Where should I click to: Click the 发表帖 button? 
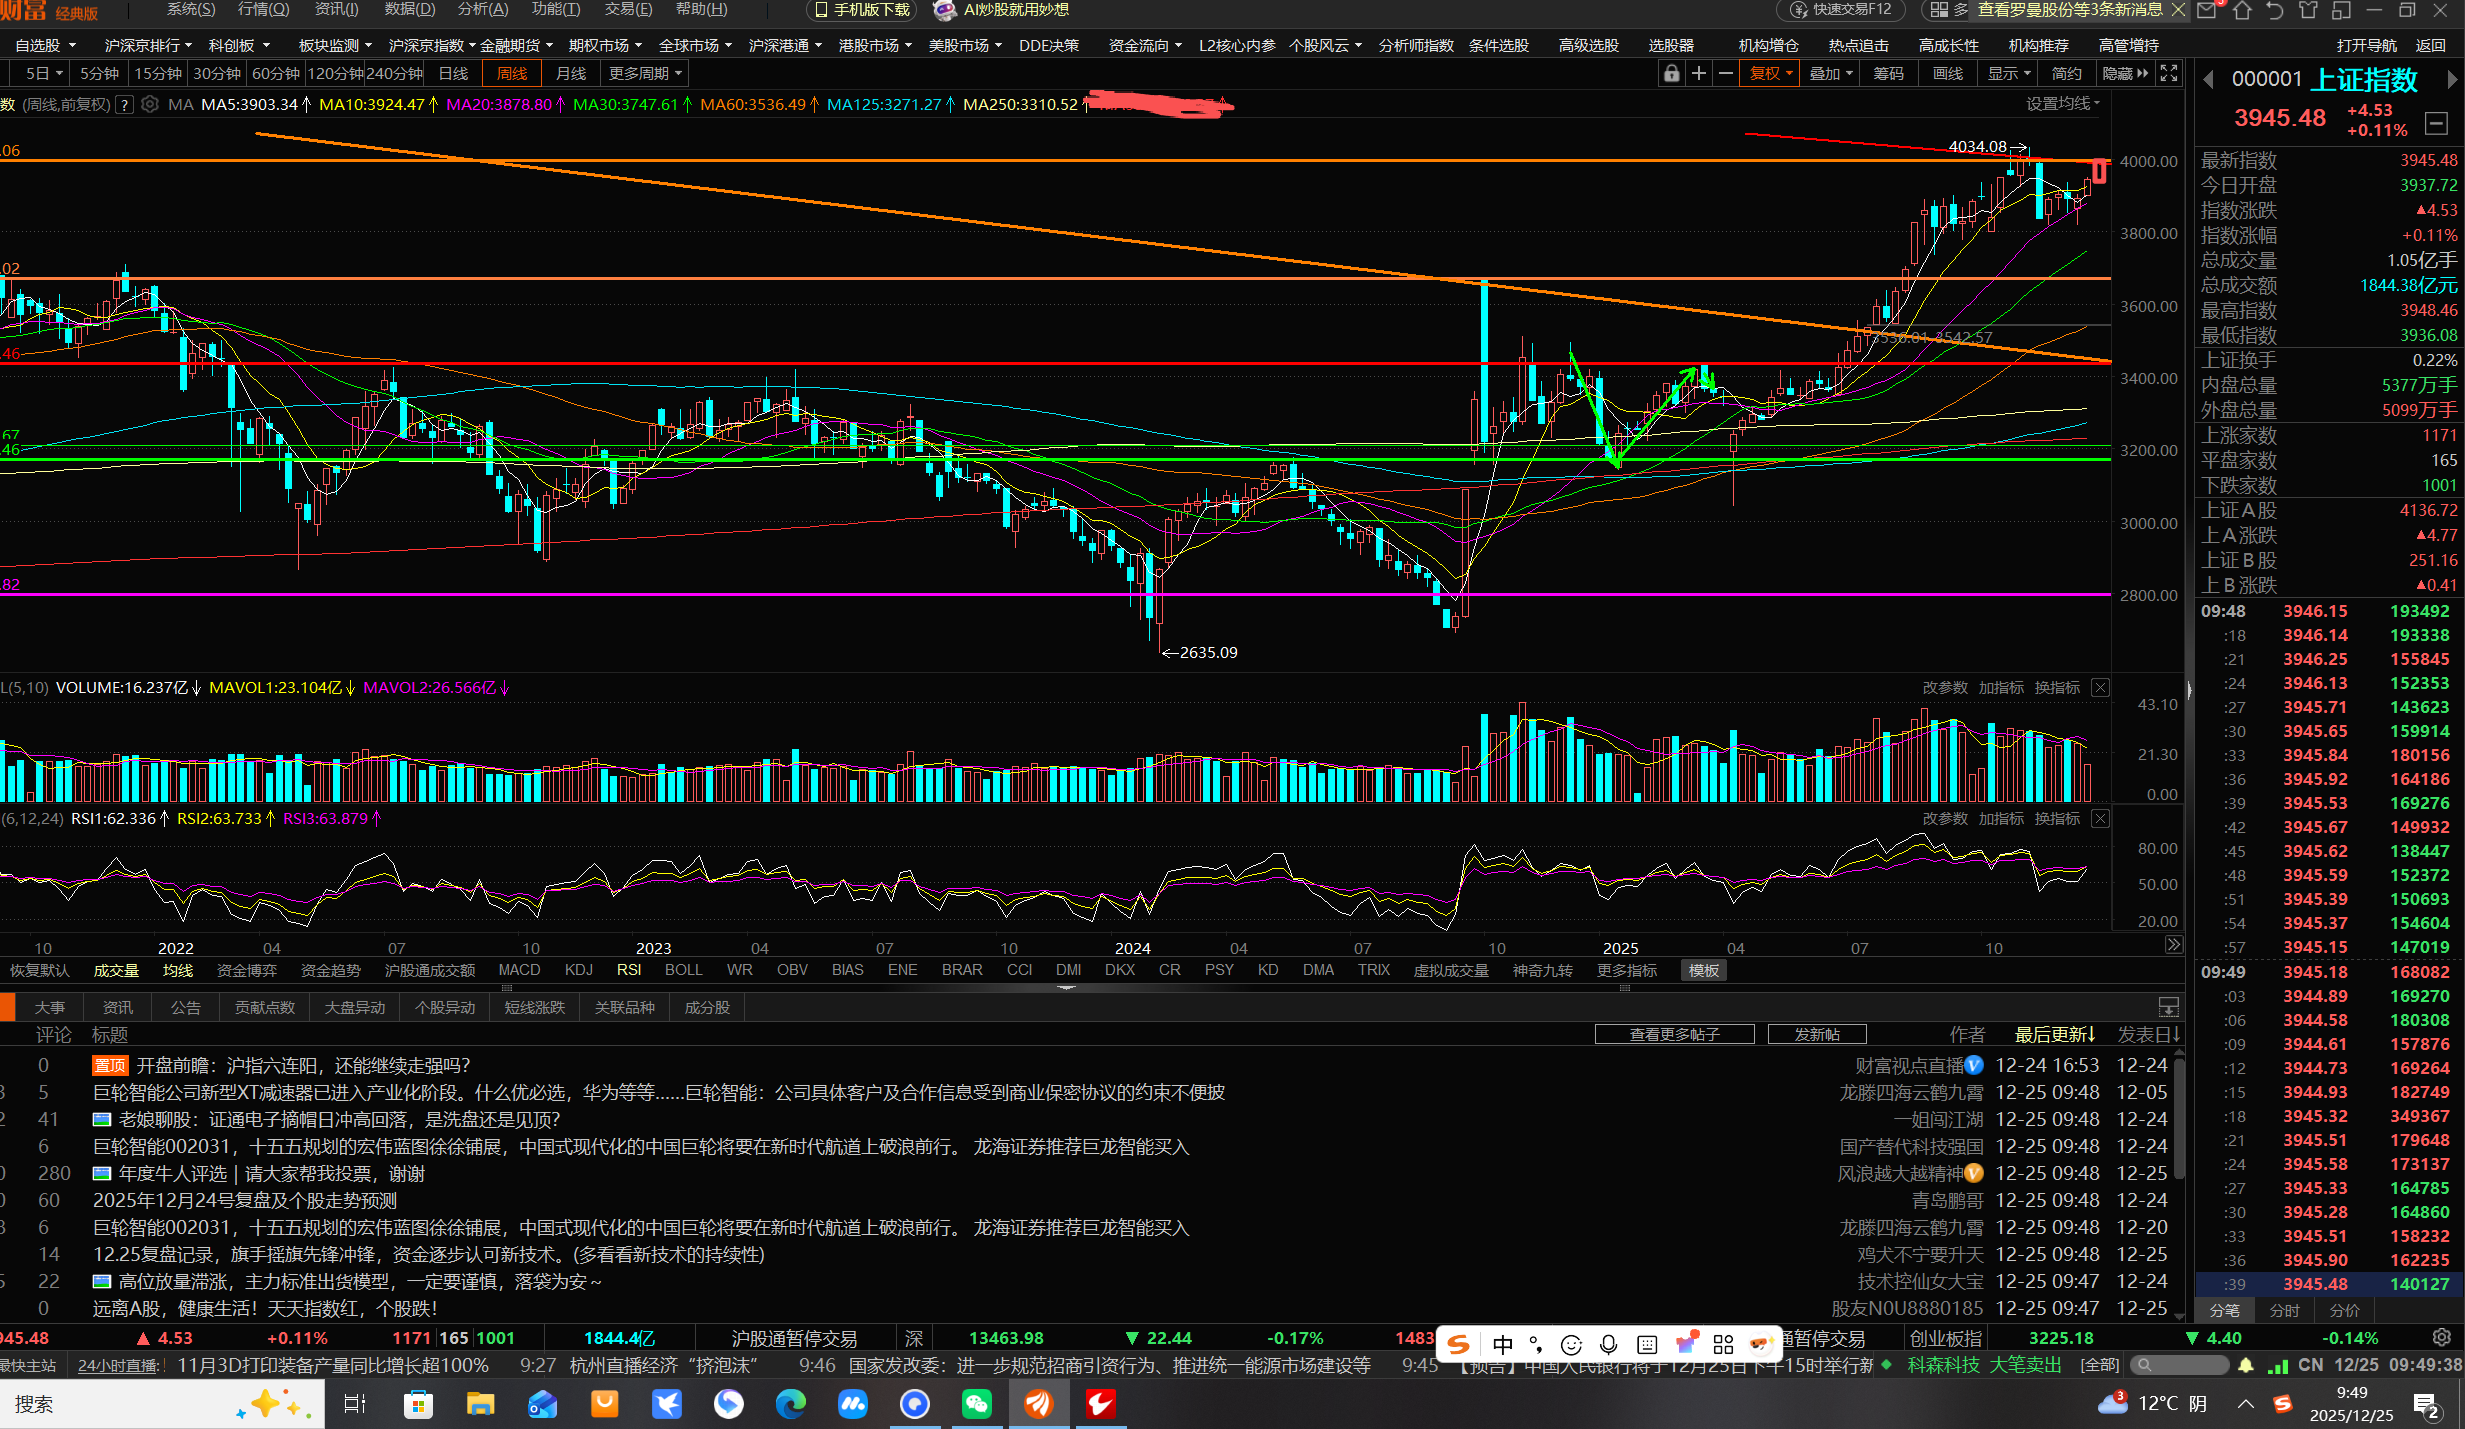point(1816,1035)
